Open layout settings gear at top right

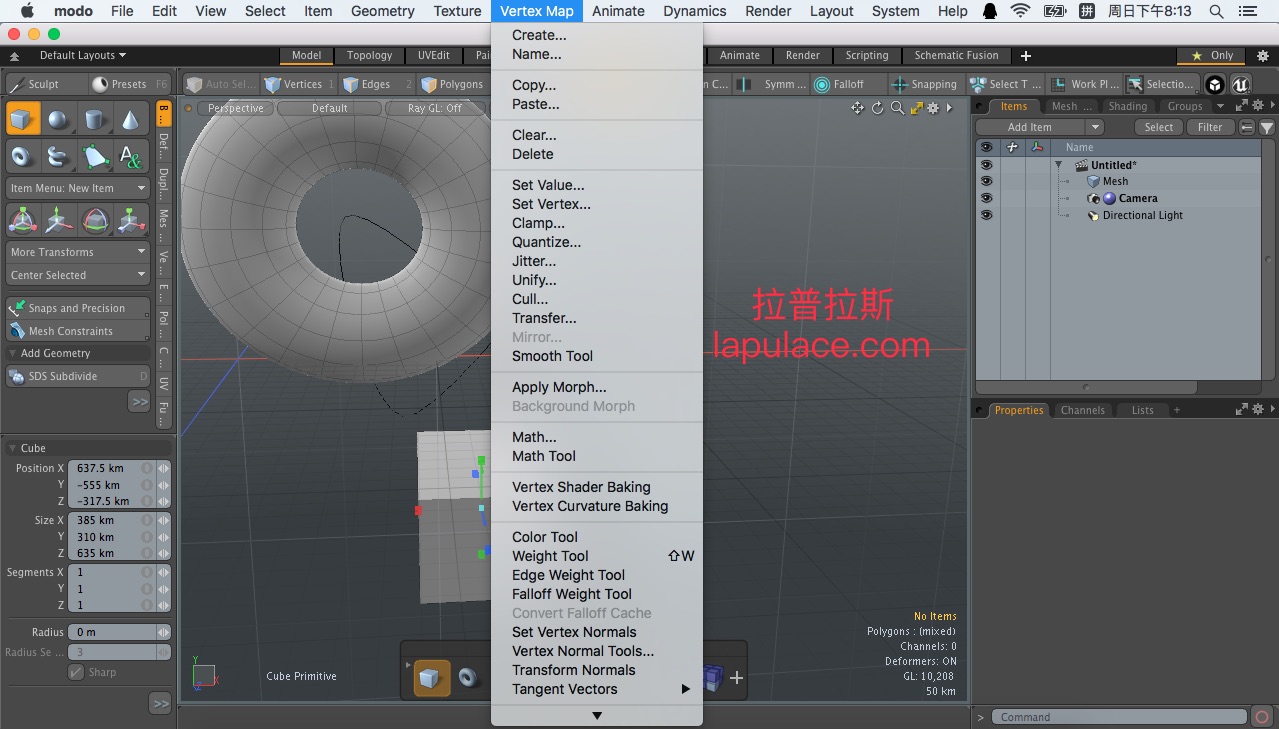coord(1263,56)
